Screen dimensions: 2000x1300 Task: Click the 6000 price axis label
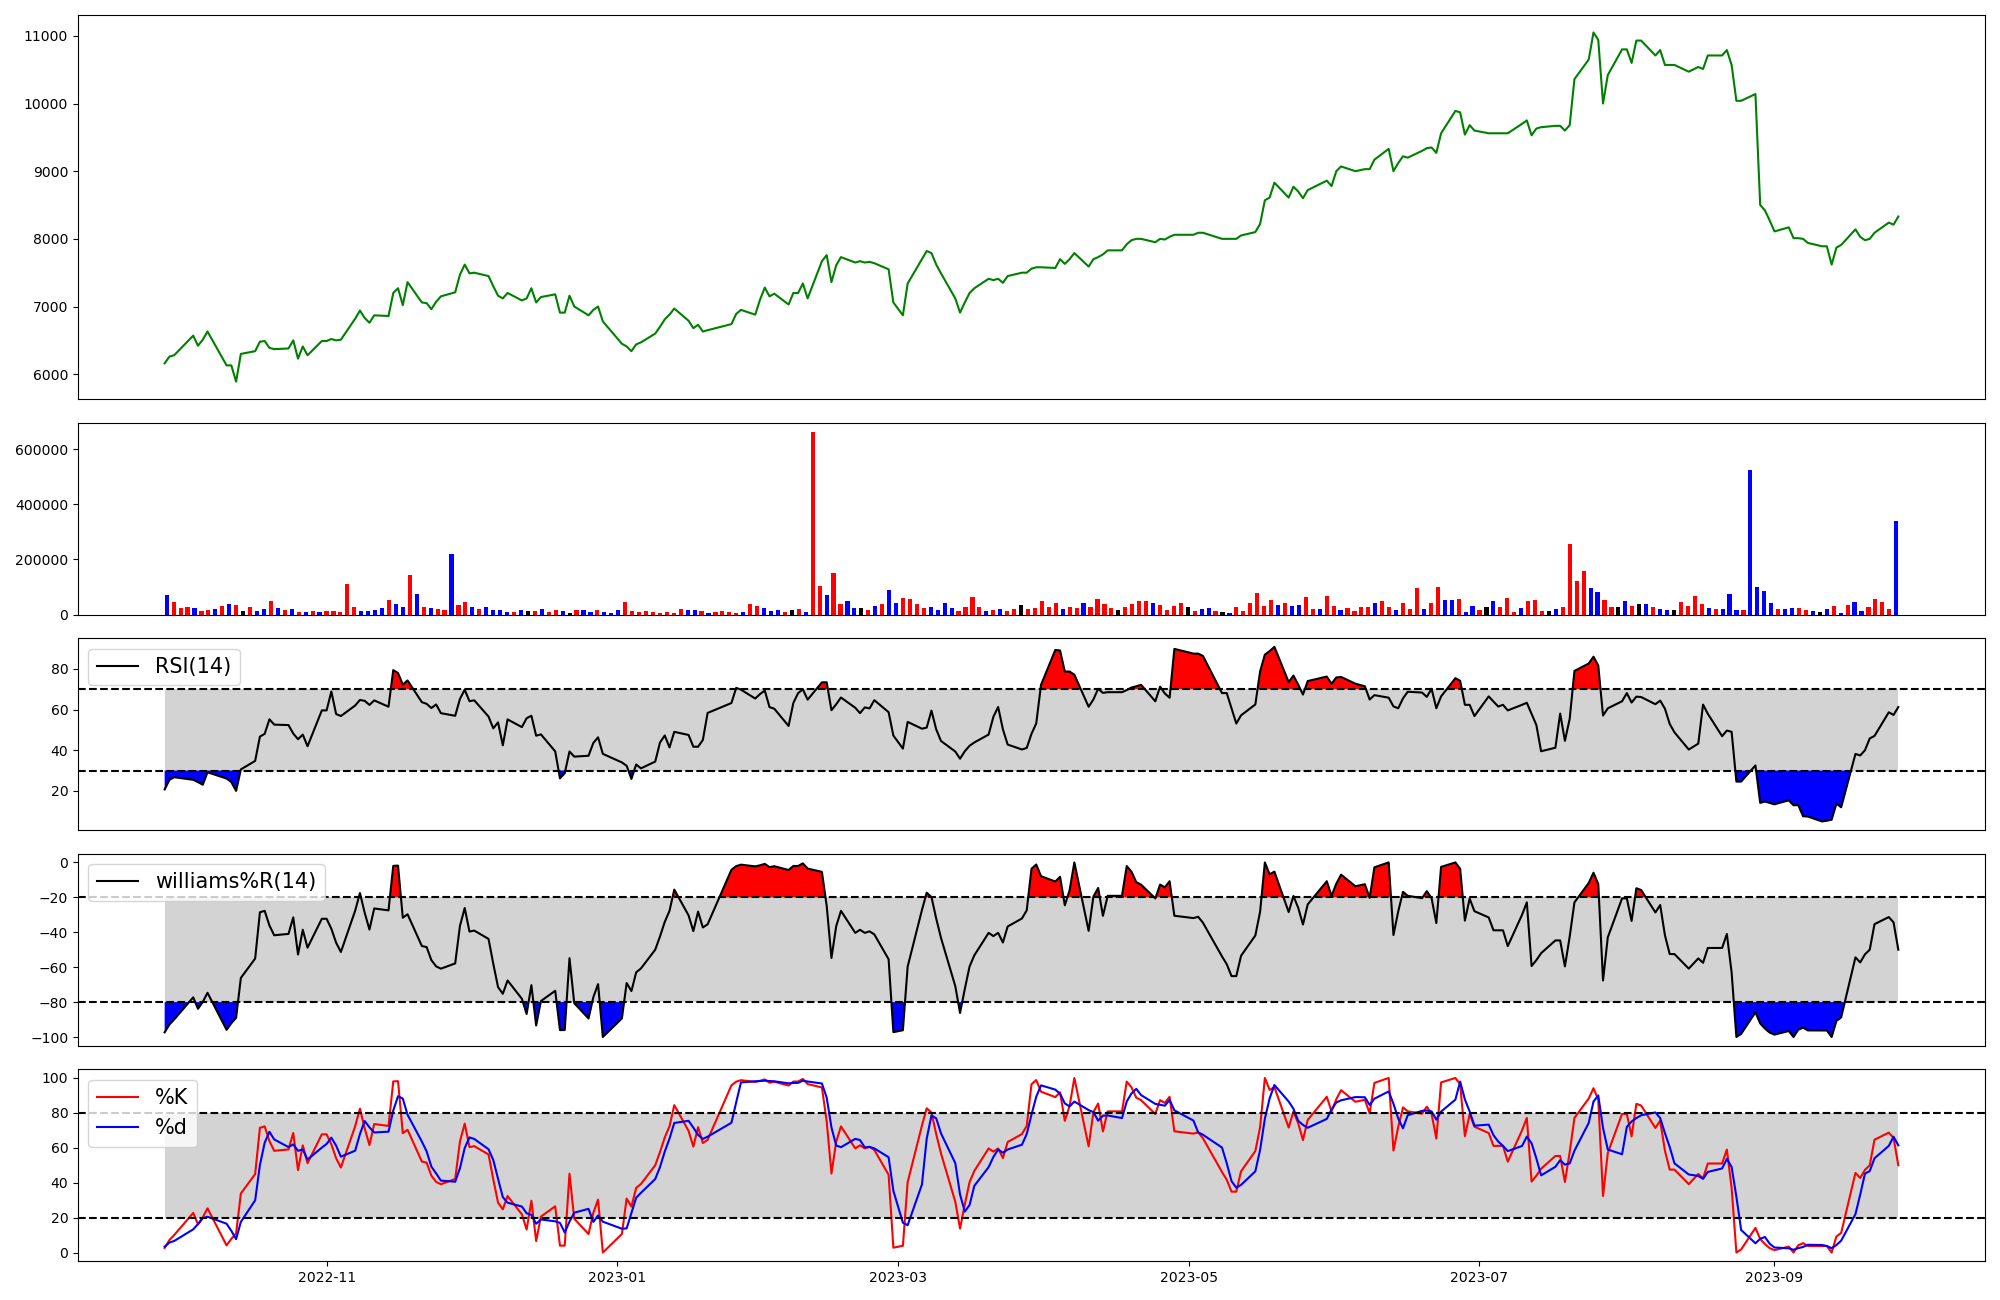pyautogui.click(x=49, y=376)
